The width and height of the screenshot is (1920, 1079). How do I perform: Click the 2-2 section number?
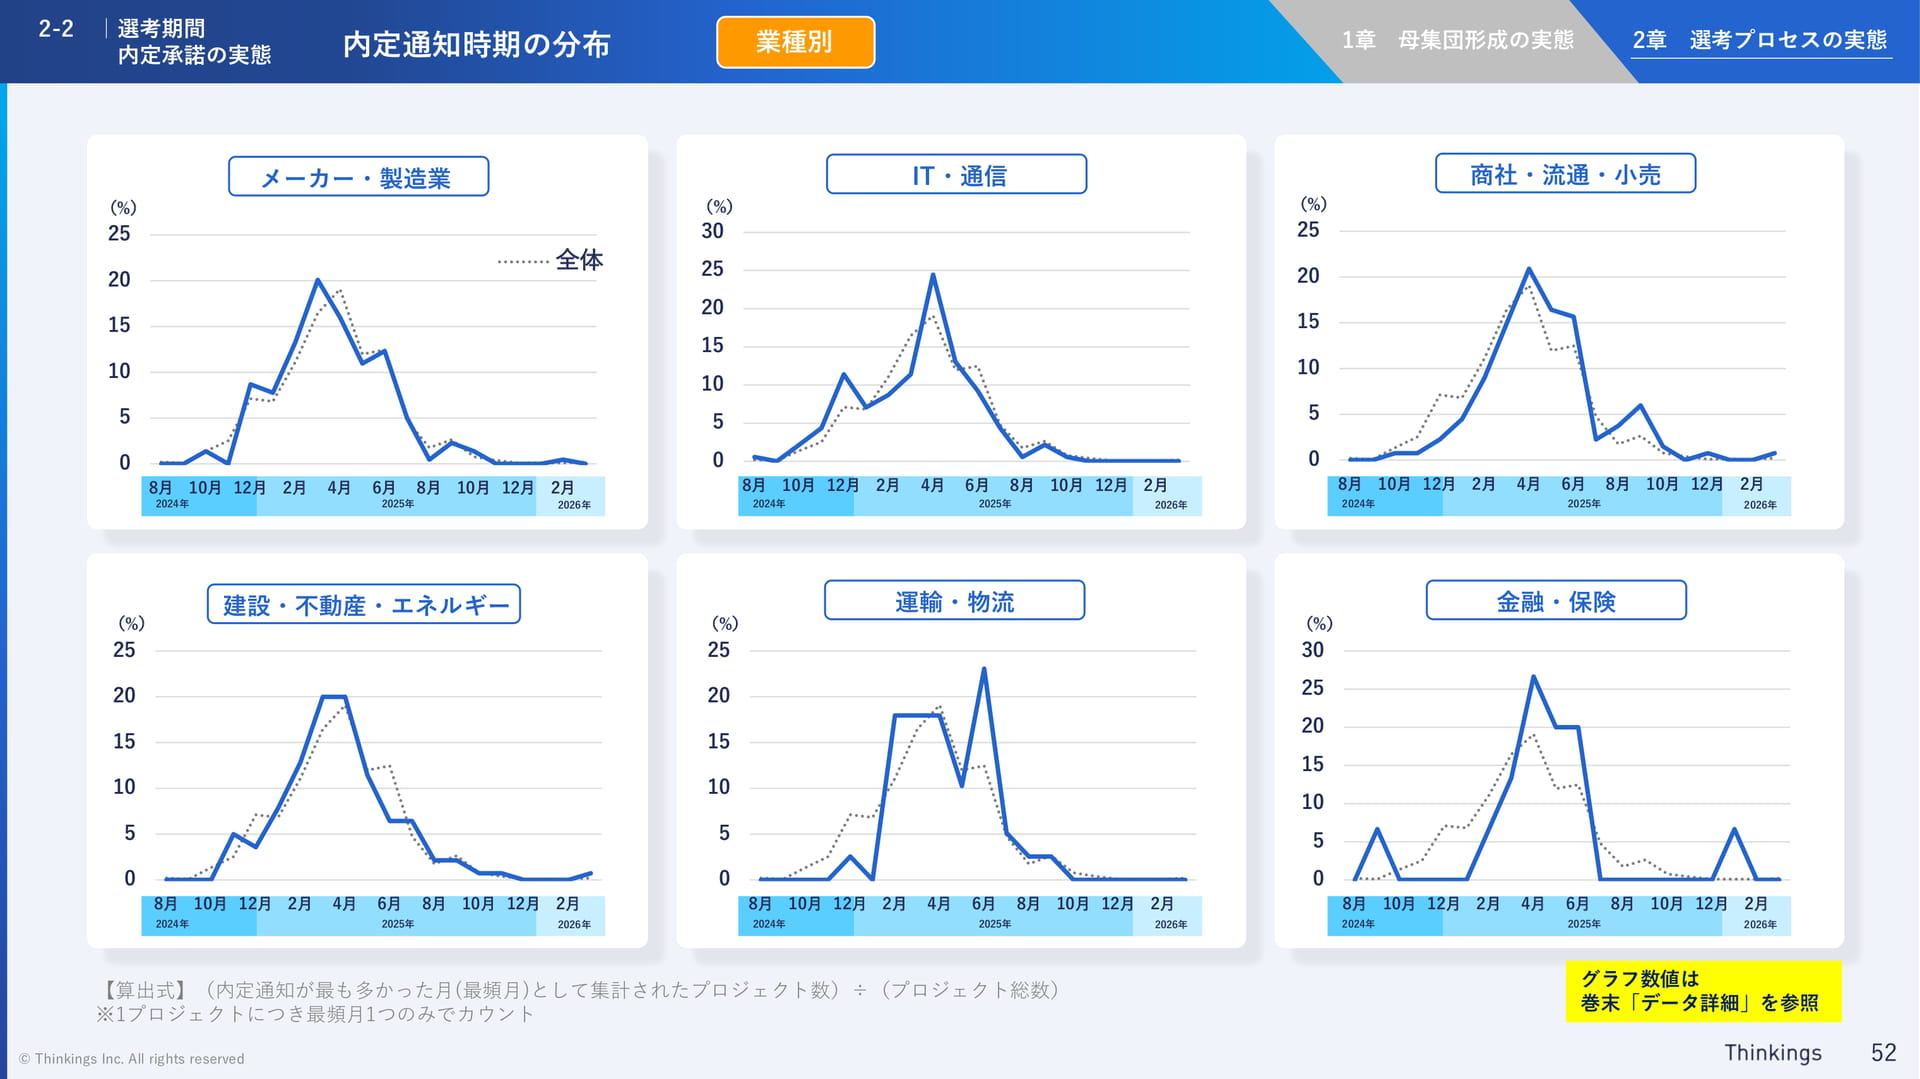[56, 29]
